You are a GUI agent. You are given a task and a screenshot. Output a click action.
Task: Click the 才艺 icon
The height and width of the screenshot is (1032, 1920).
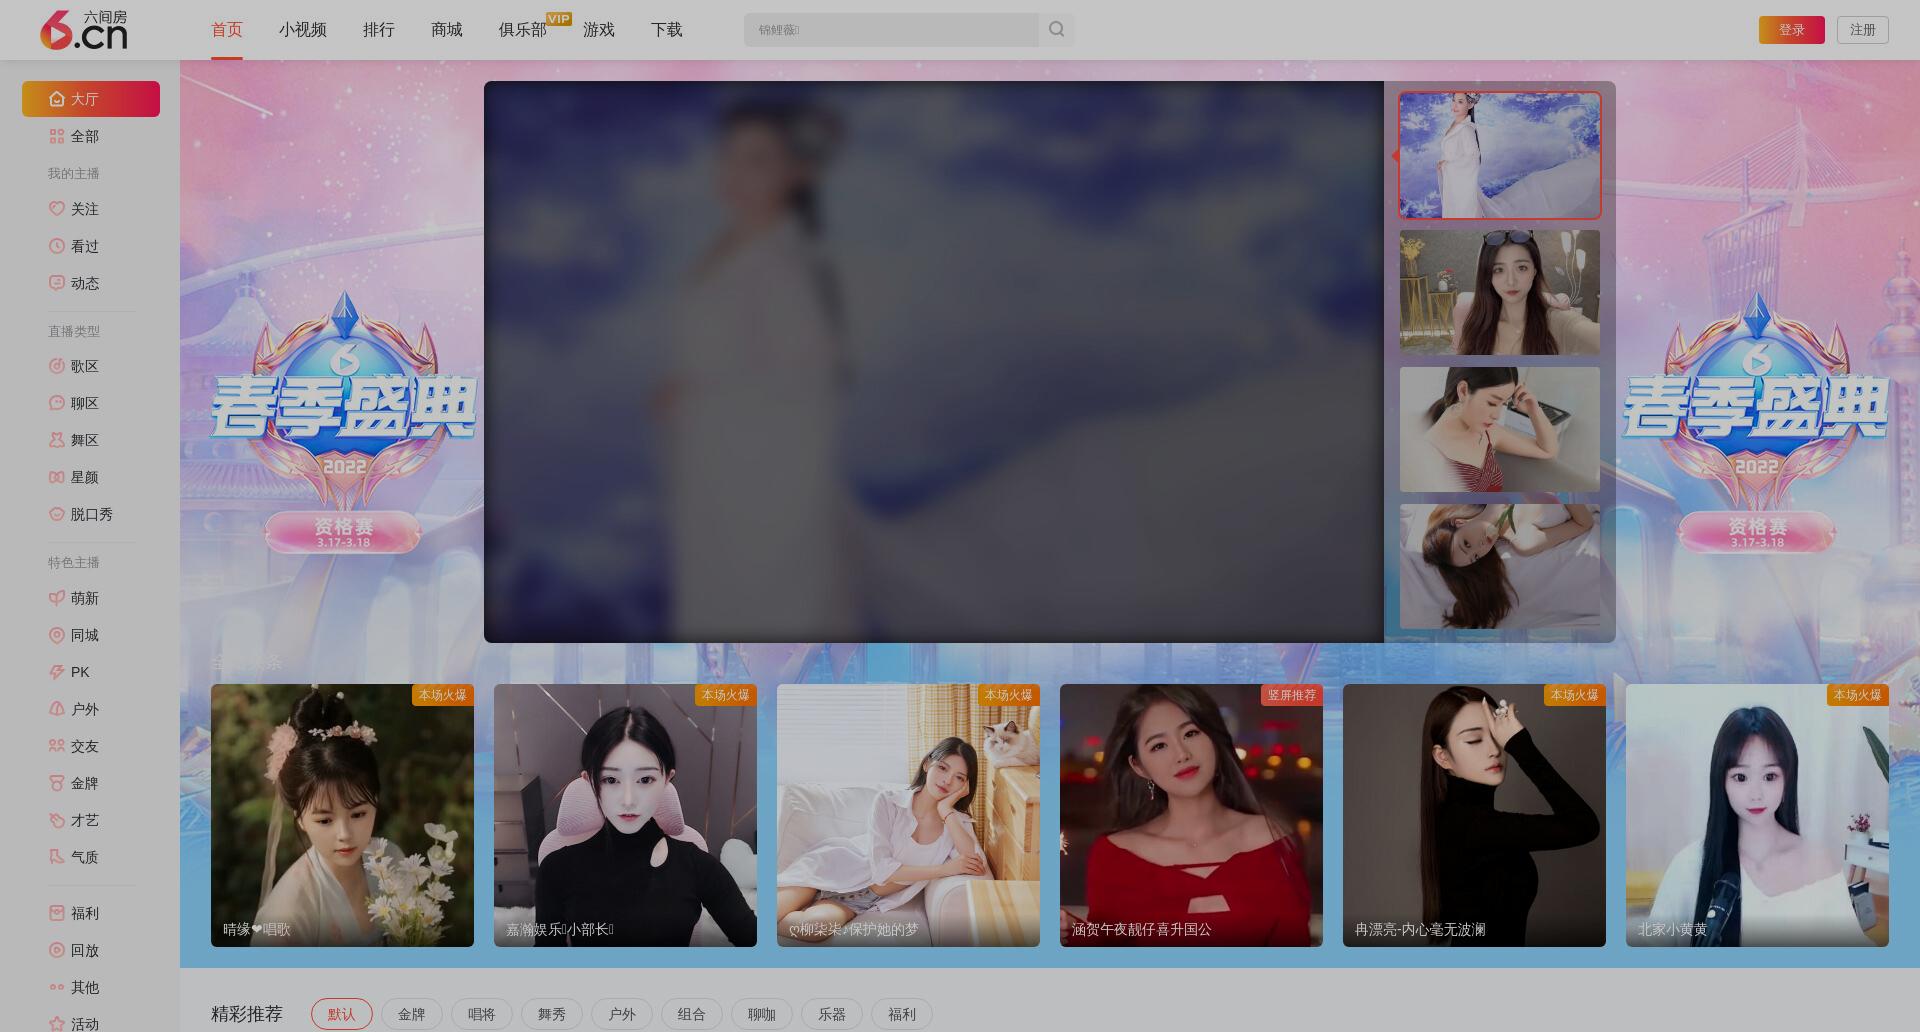pos(57,820)
